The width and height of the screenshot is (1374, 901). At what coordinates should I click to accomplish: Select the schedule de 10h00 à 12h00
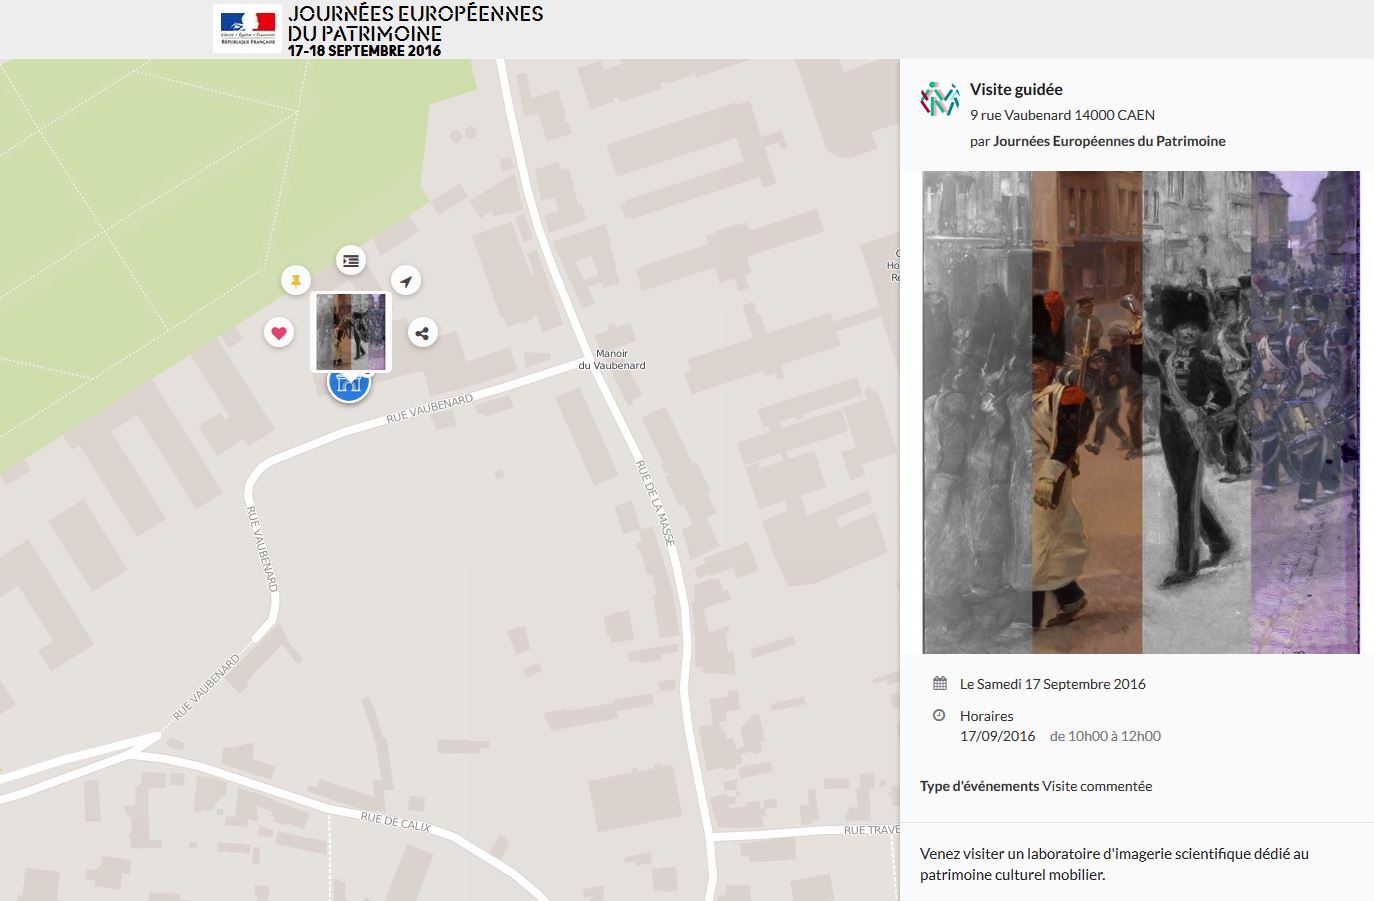tap(1105, 736)
